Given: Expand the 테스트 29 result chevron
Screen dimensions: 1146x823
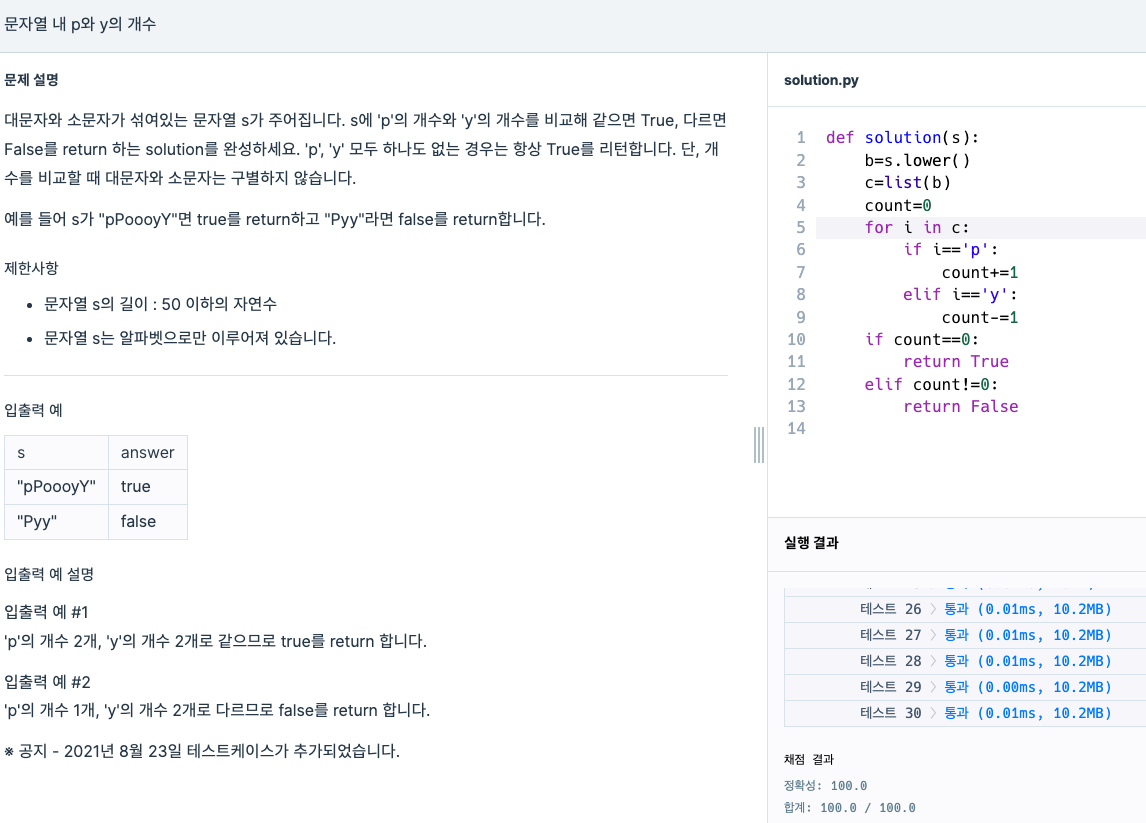Looking at the screenshot, I should [x=933, y=687].
